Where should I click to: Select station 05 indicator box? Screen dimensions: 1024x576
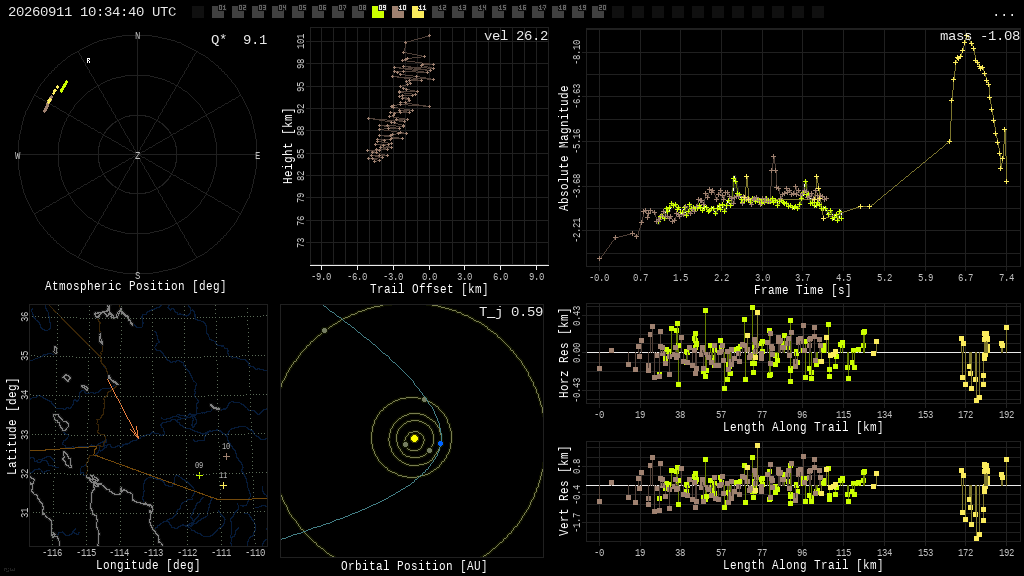298,12
